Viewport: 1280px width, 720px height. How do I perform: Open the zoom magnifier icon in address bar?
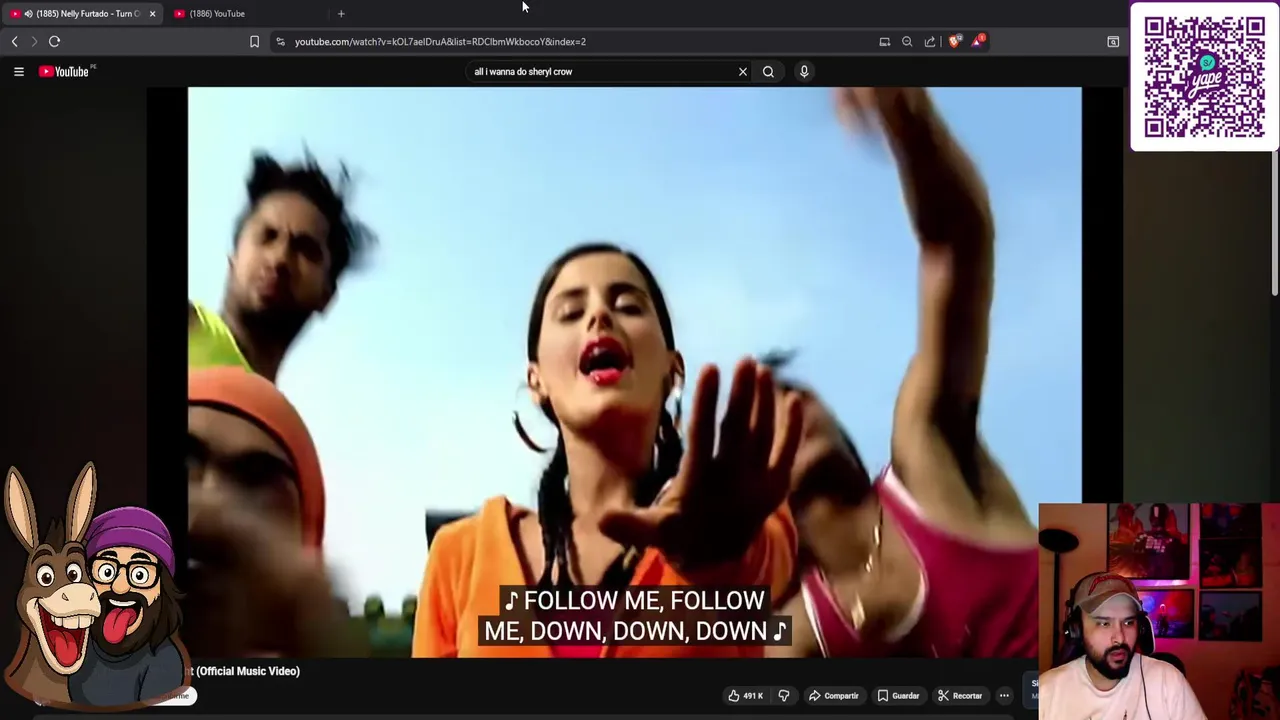907,41
